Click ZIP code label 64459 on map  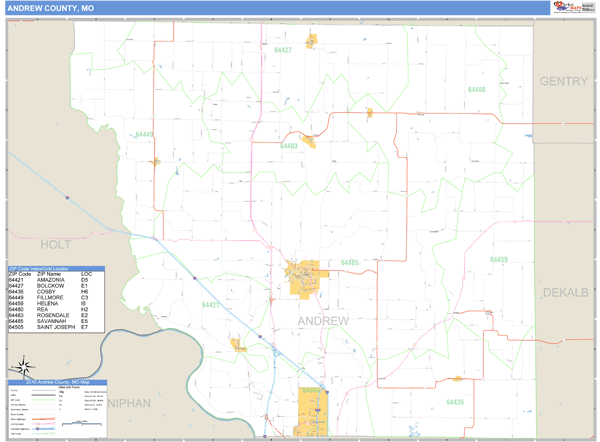(499, 260)
